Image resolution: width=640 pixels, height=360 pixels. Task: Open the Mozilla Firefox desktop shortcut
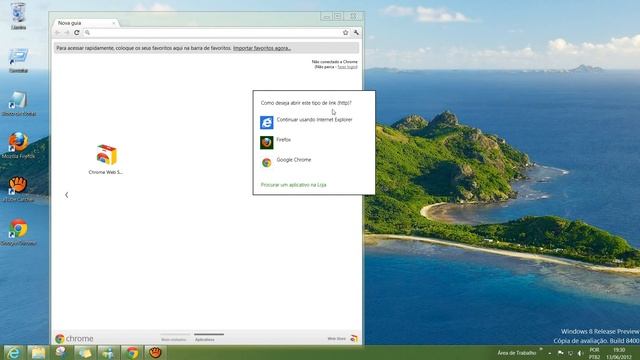pos(18,146)
